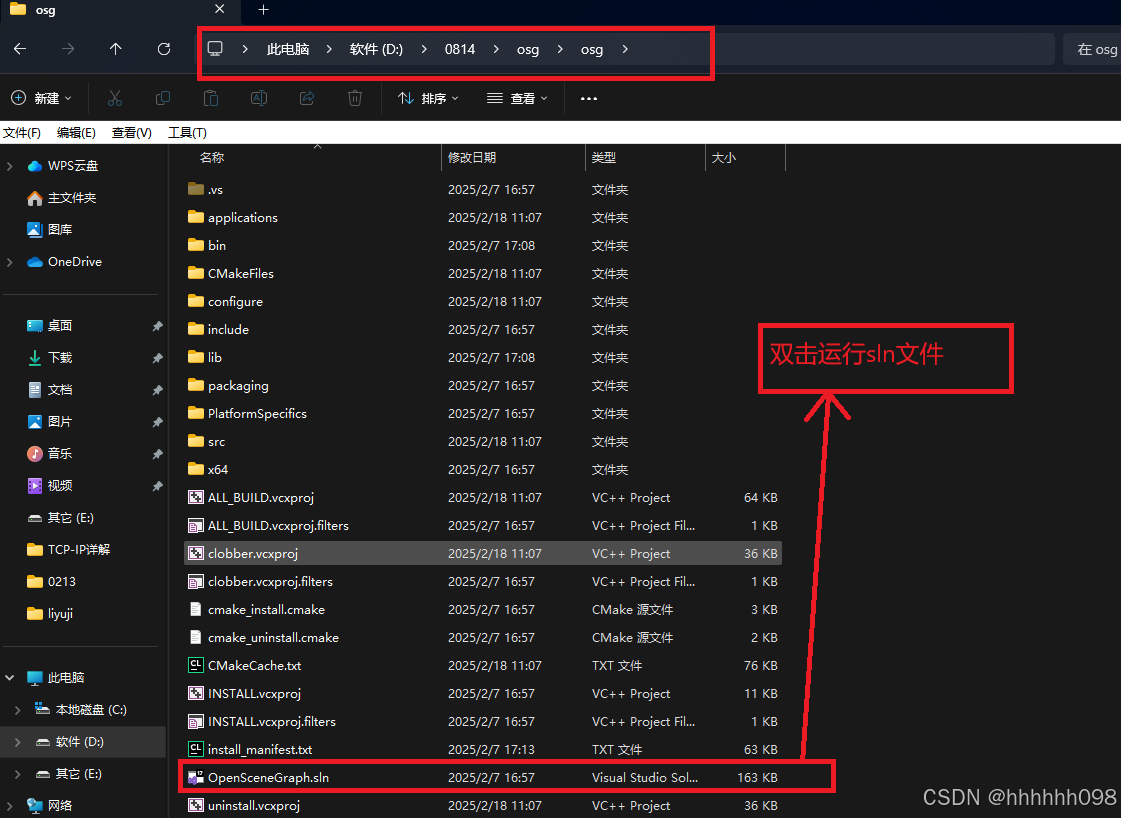Click the up-one-level arrow icon
This screenshot has height=818, width=1121.
coord(115,48)
